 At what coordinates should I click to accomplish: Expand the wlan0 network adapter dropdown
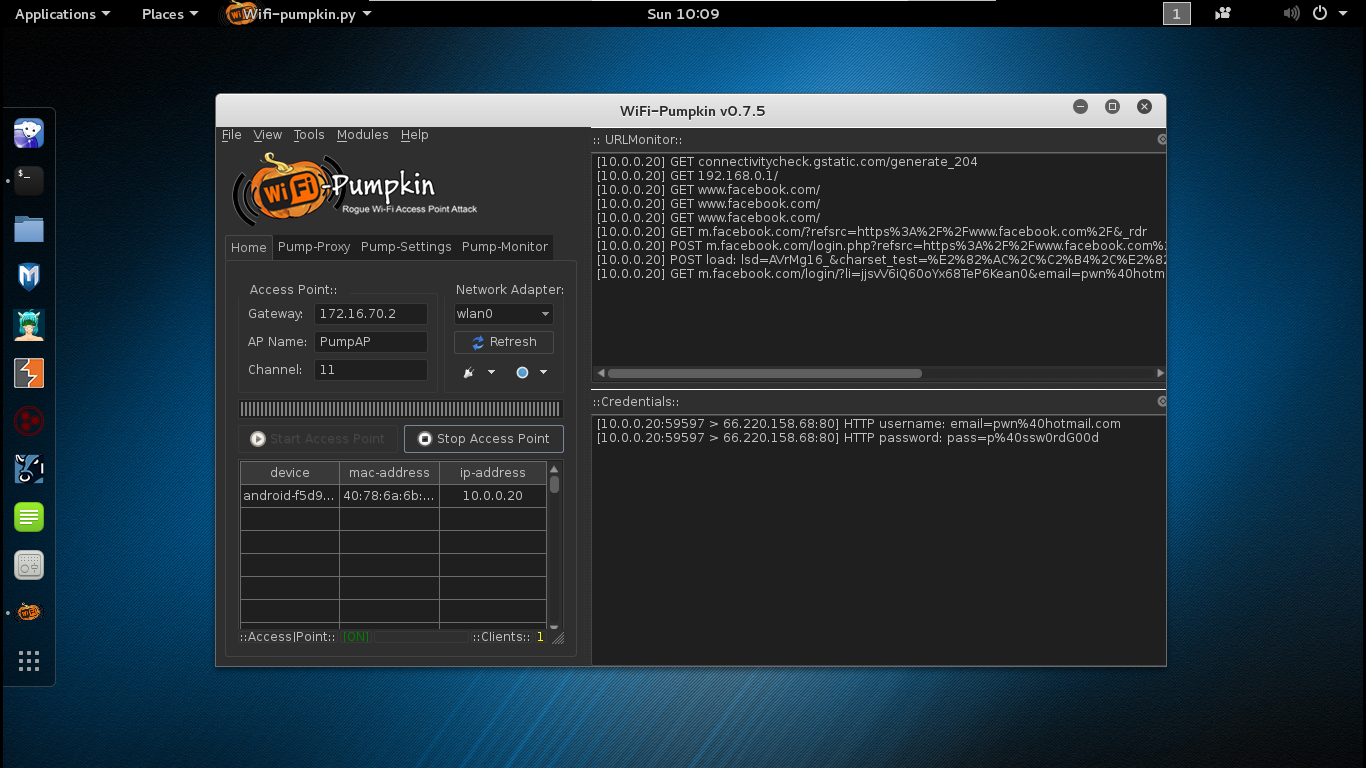pyautogui.click(x=504, y=314)
